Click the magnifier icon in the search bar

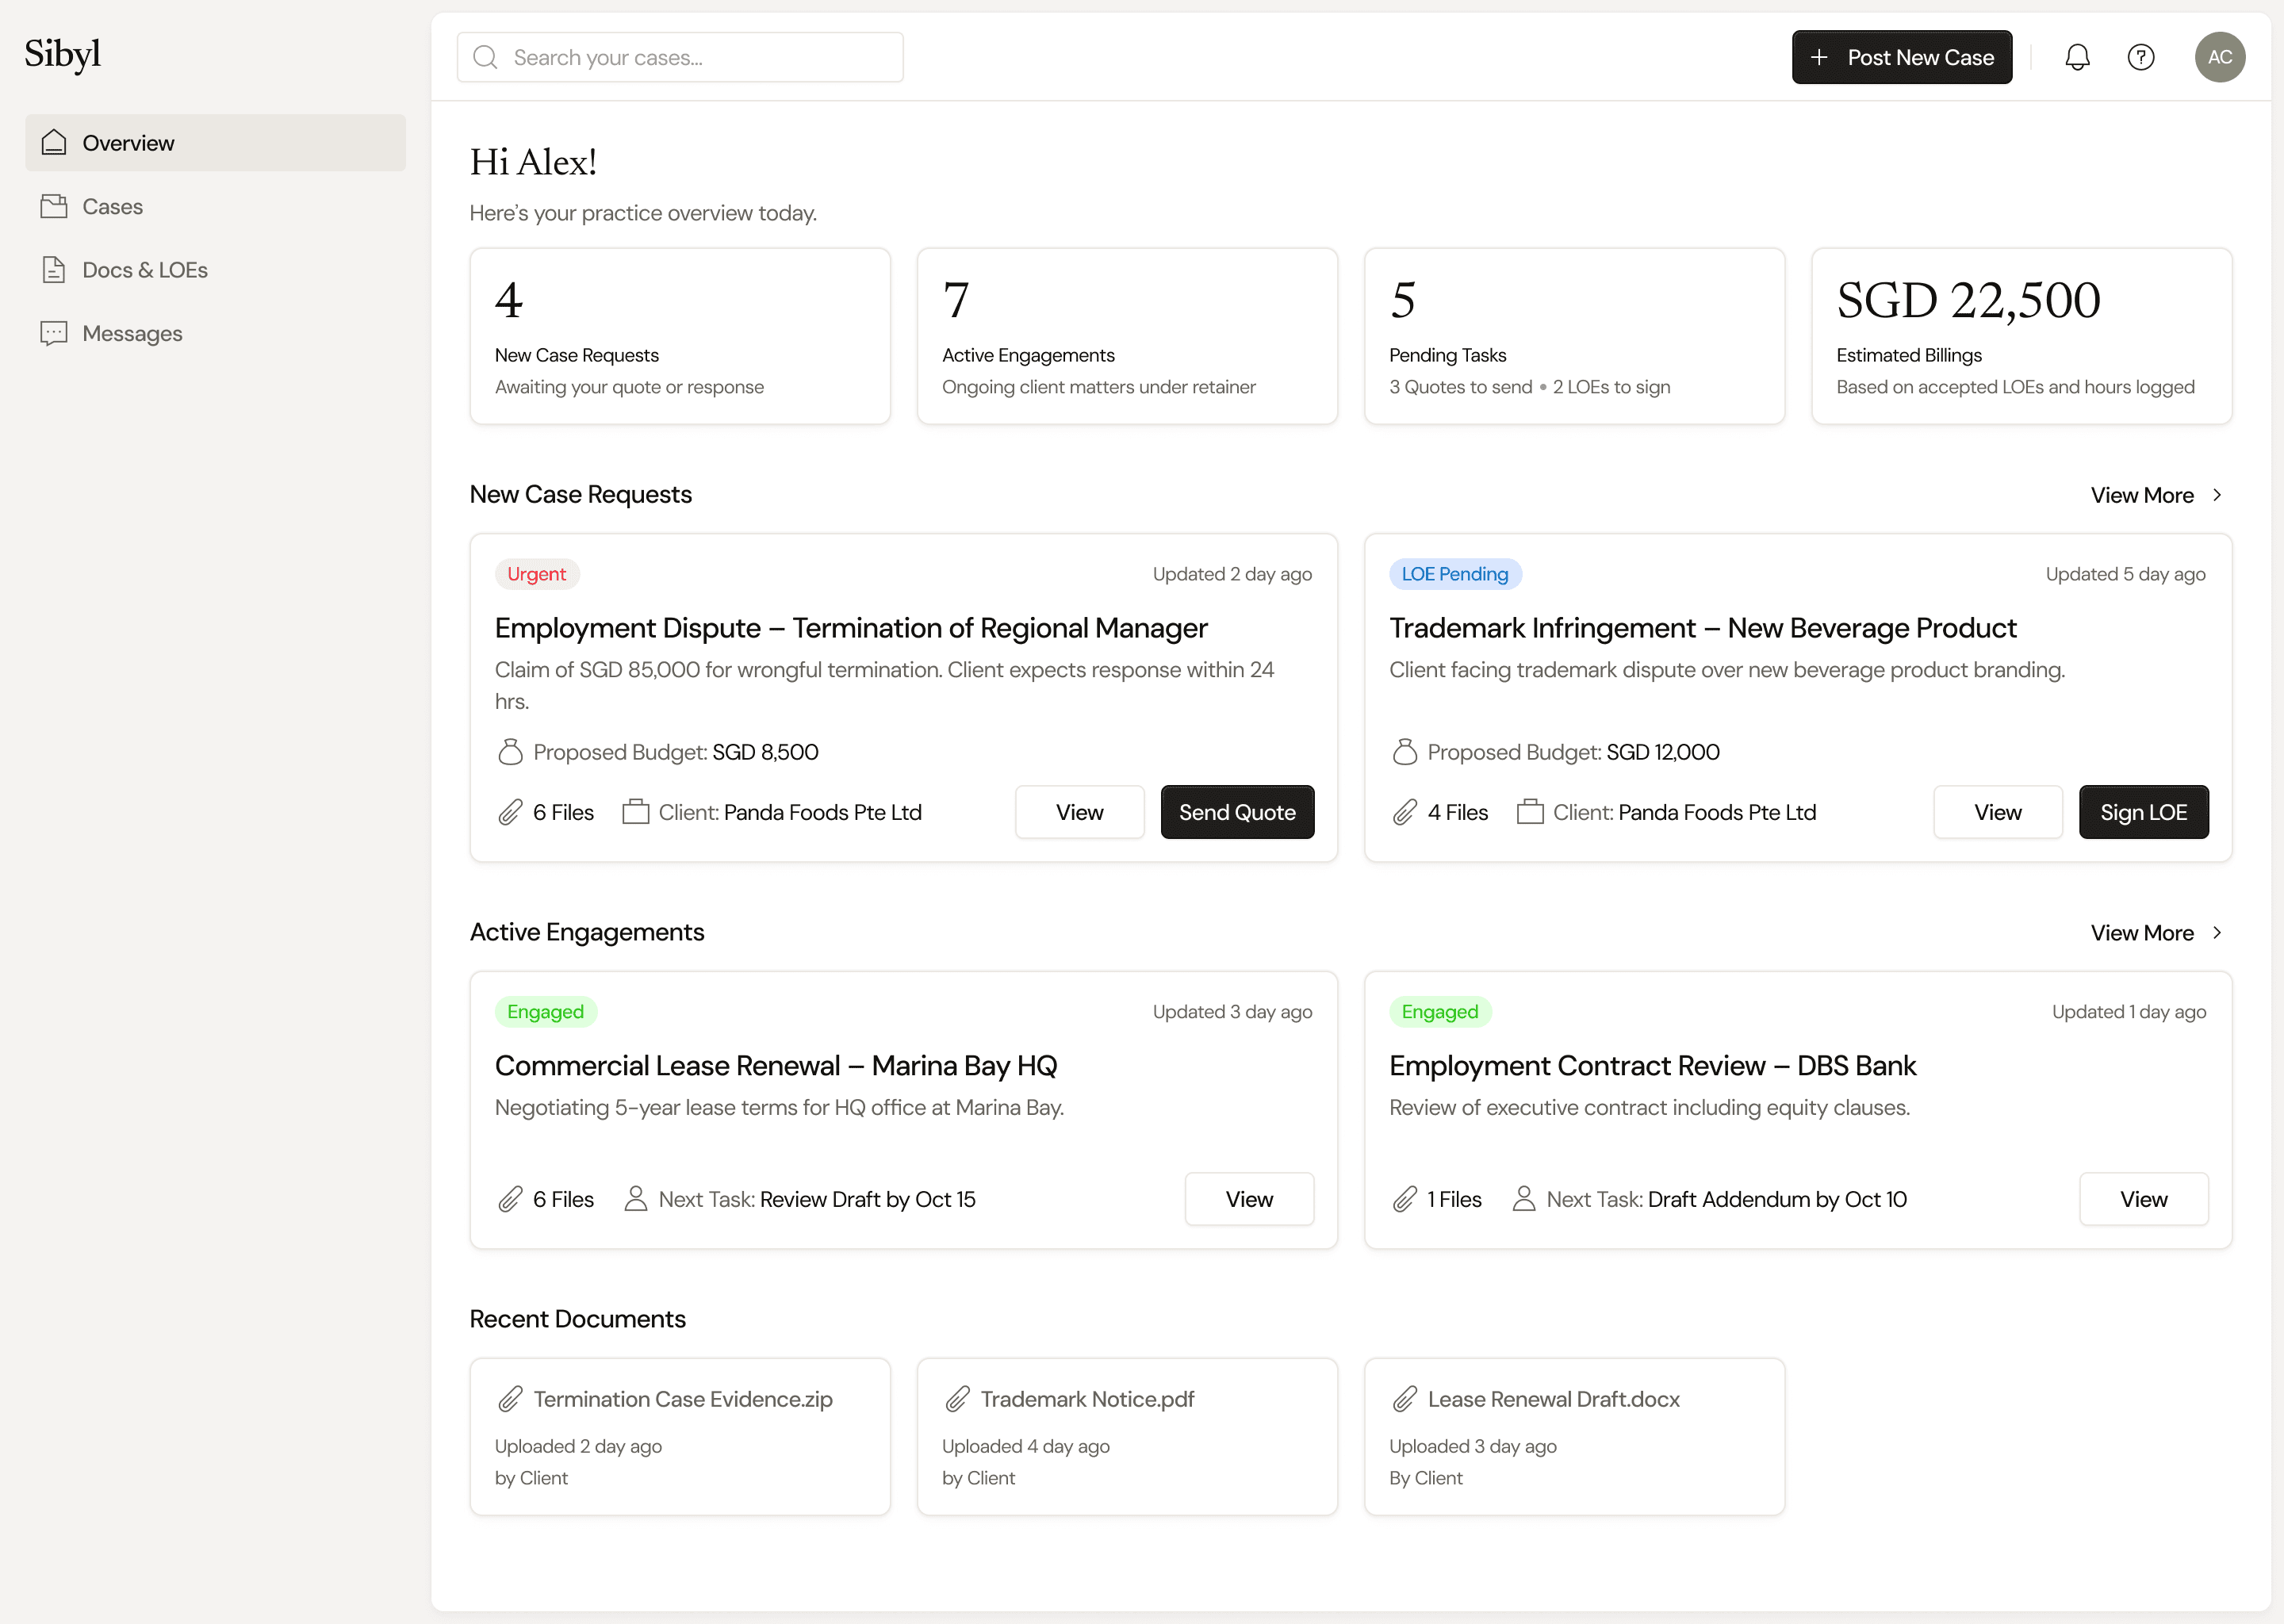(x=486, y=57)
